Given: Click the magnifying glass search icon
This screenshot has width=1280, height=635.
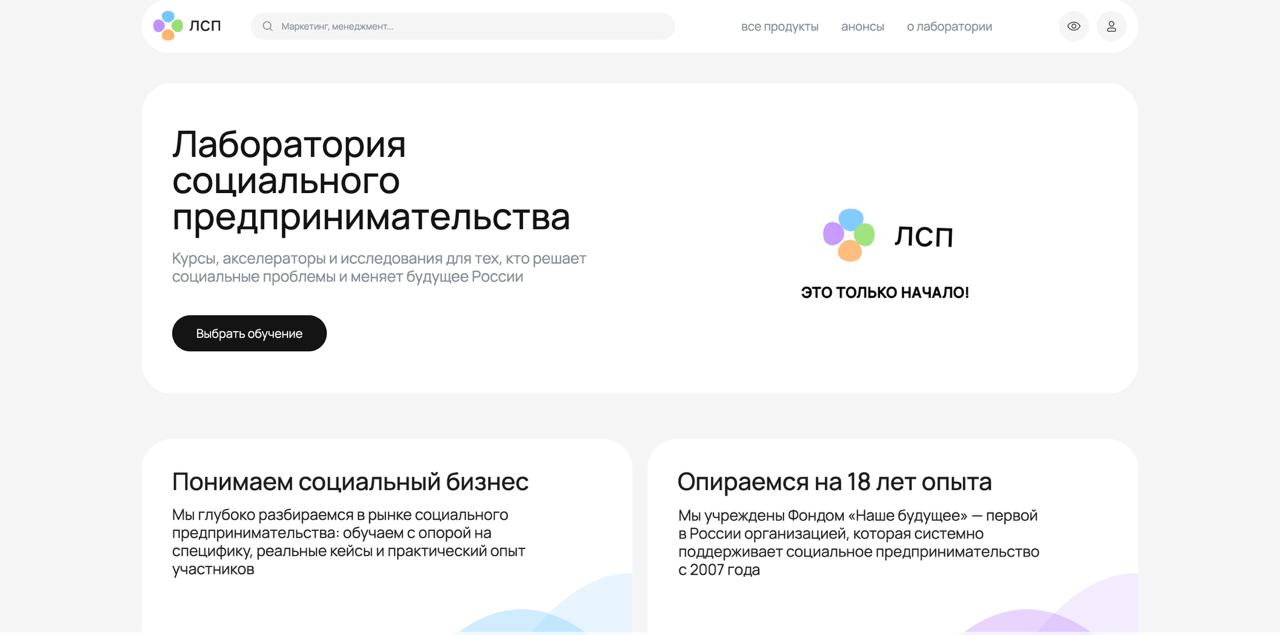Looking at the screenshot, I should pyautogui.click(x=268, y=27).
